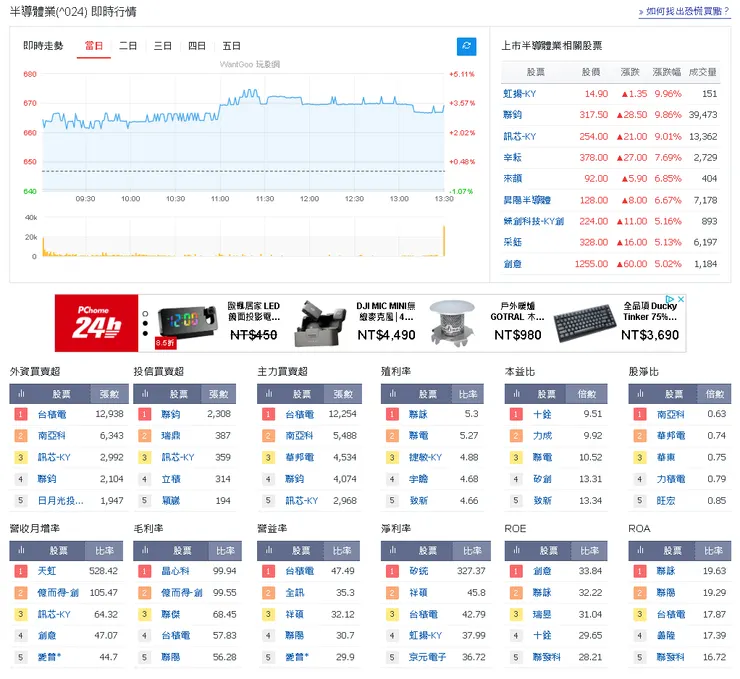Open 虹揚-KY stock in related stocks list
The height and width of the screenshot is (679, 740).
(519, 94)
